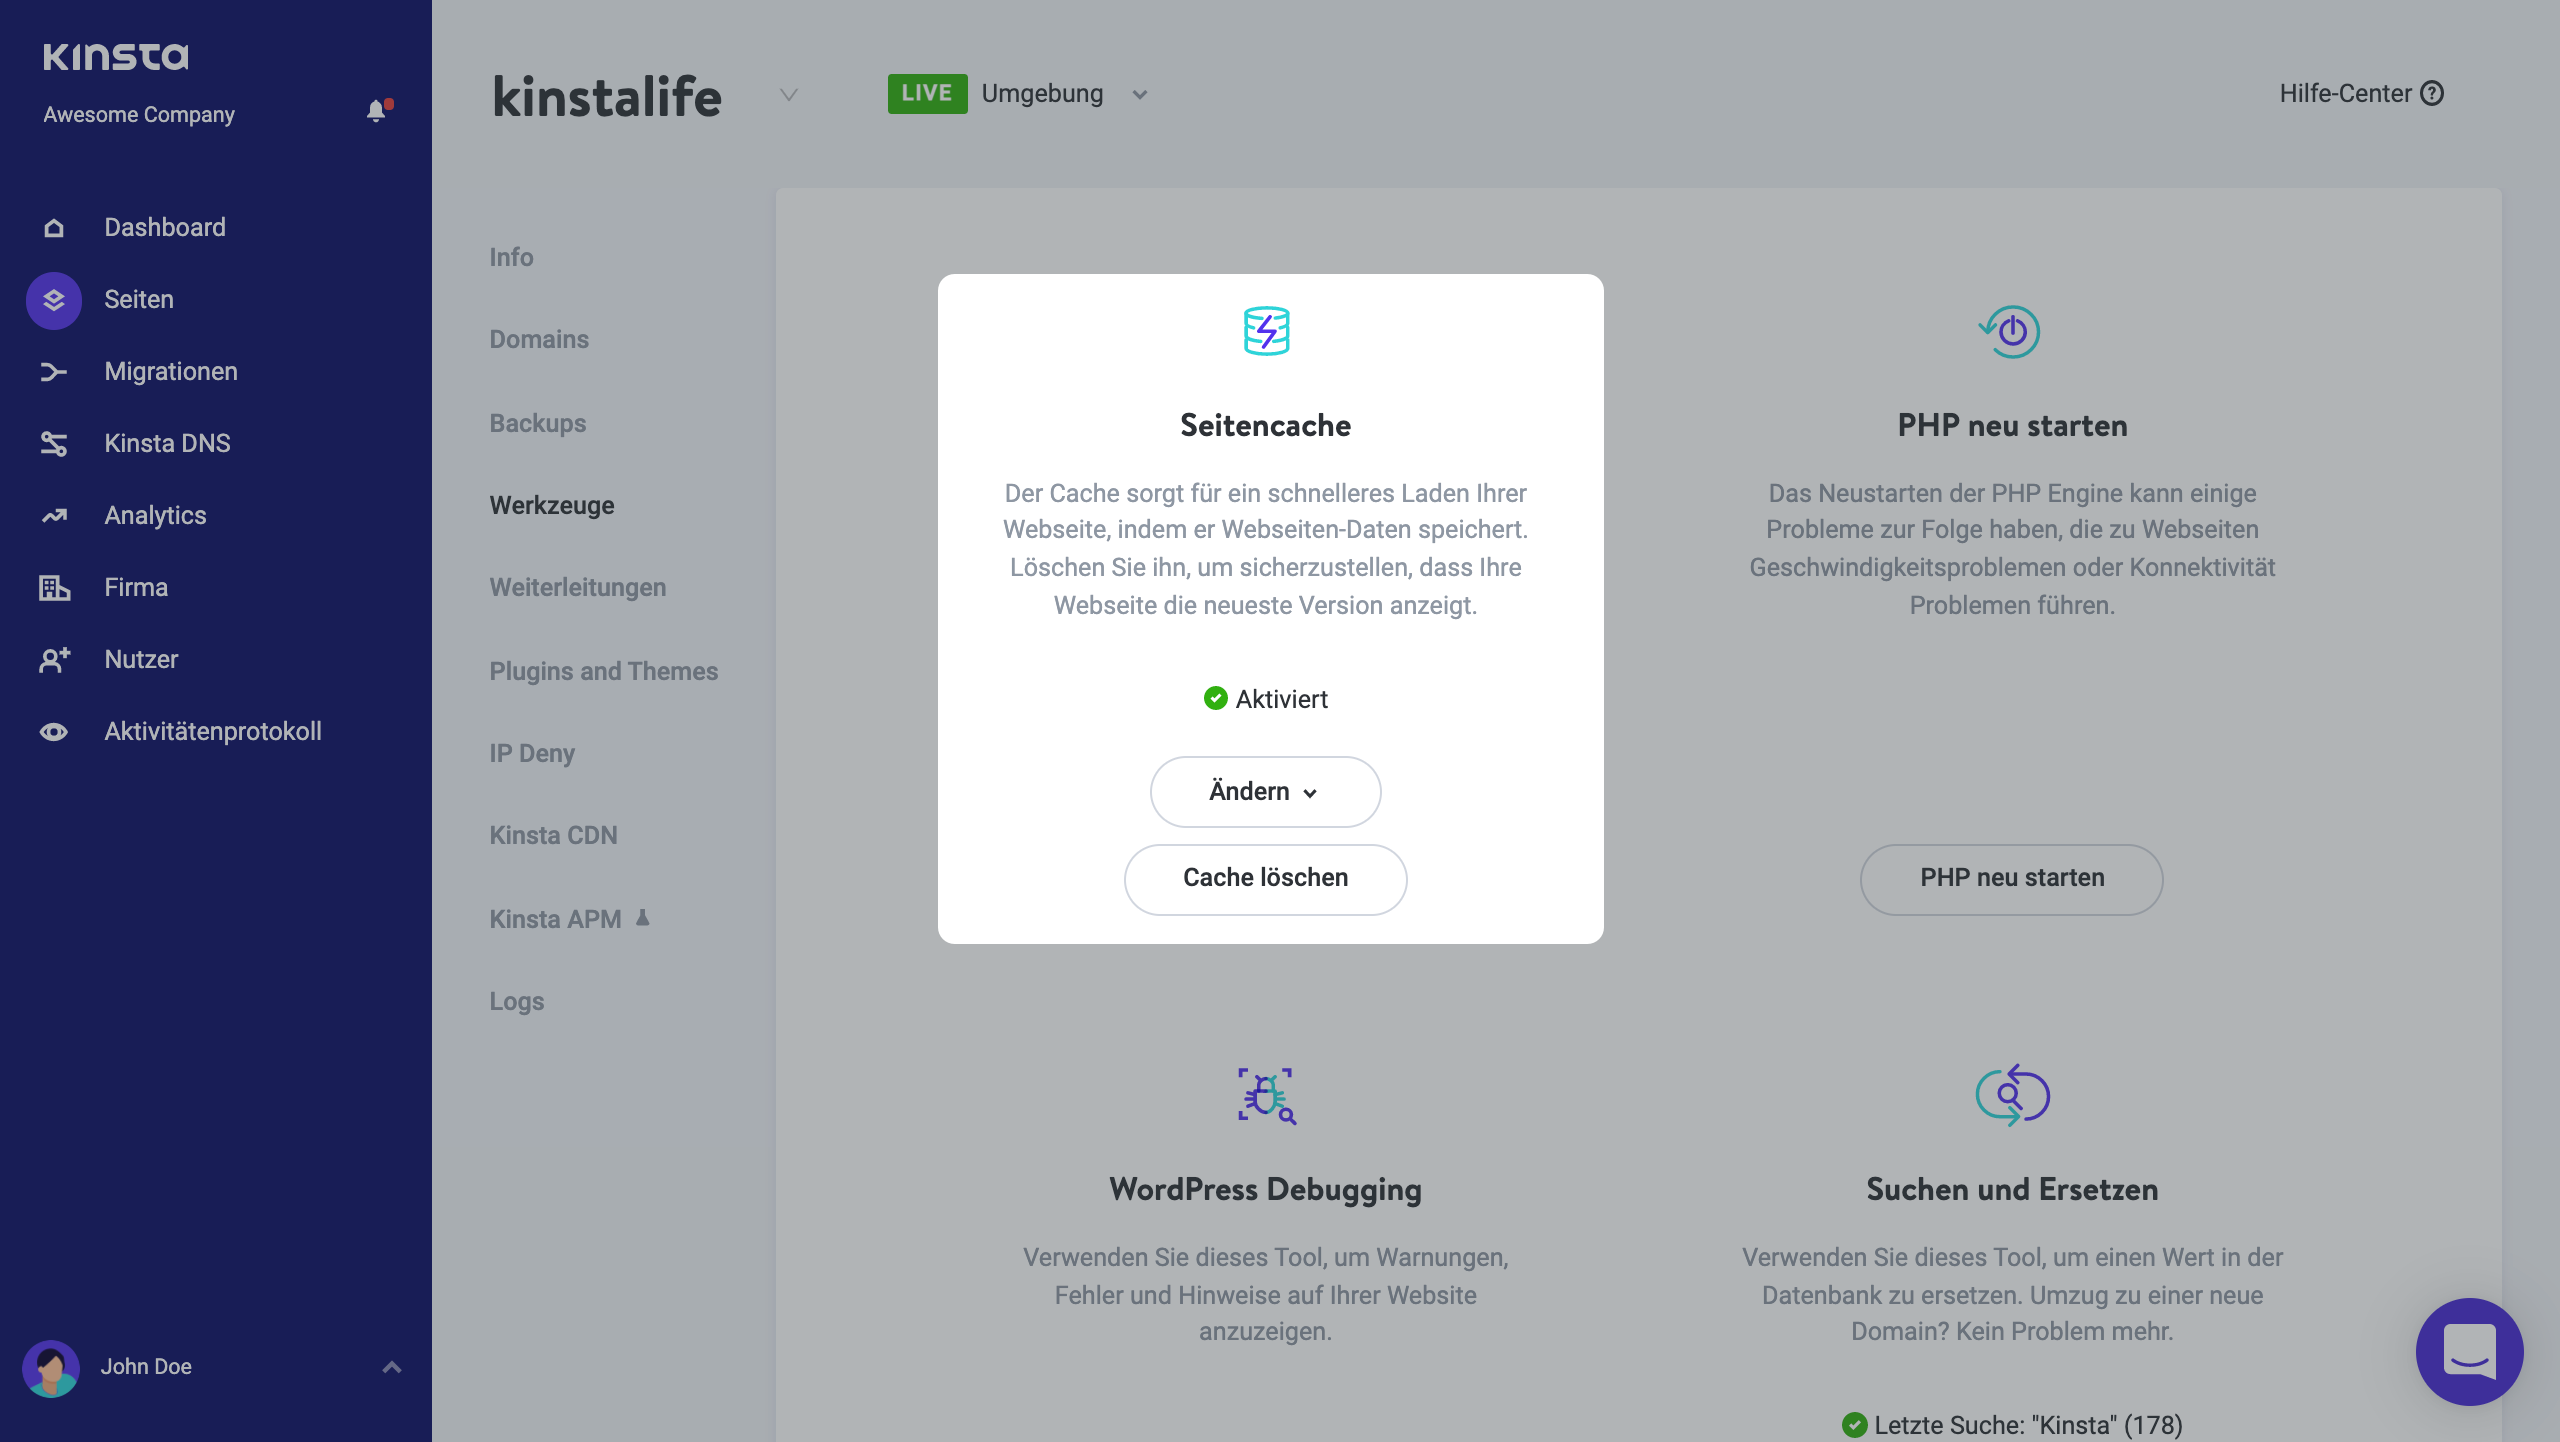Expand the Ändern dropdown
The width and height of the screenshot is (2560, 1442).
[1265, 791]
